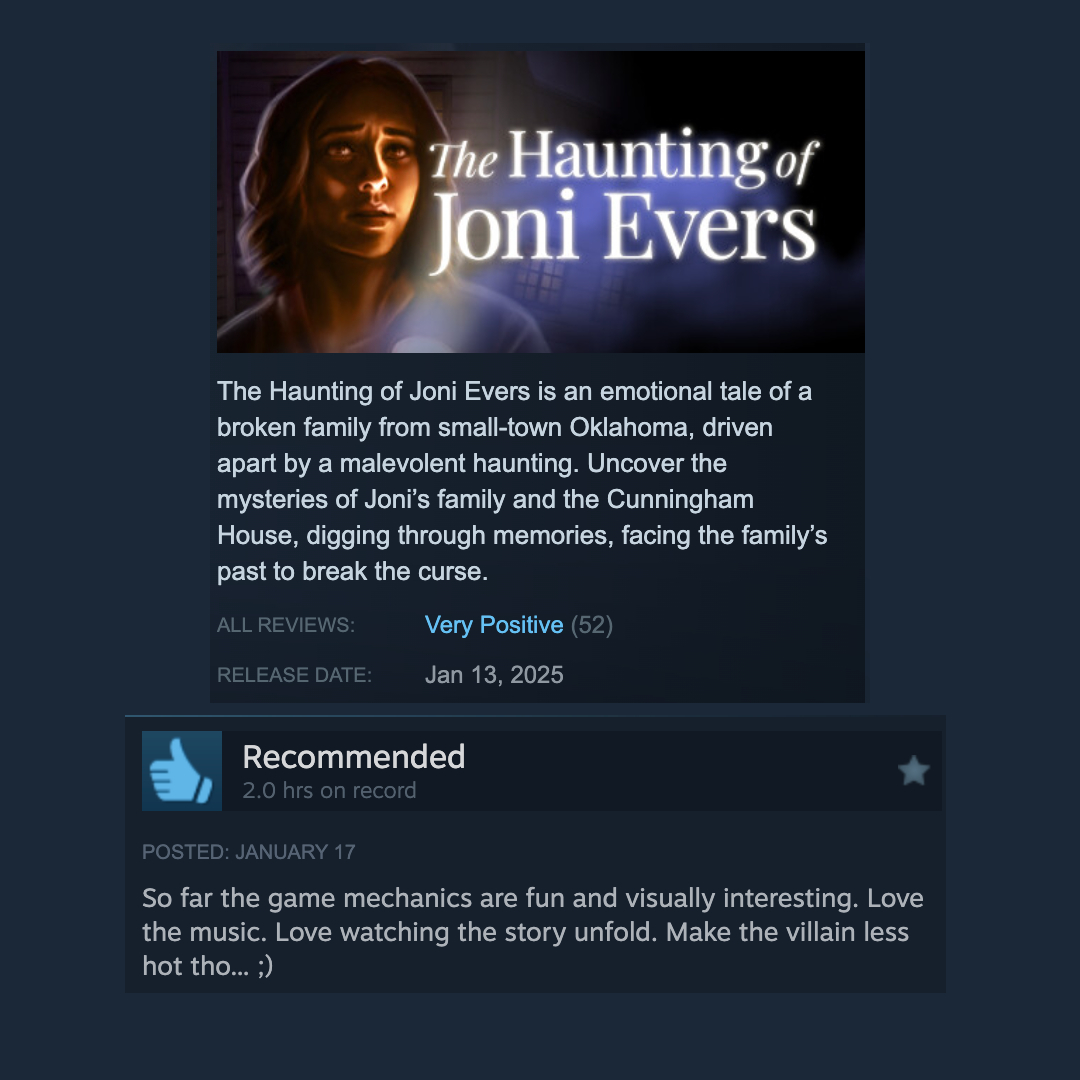Click the review text about game mechanics
Viewport: 1080px width, 1080px height.
pos(532,932)
